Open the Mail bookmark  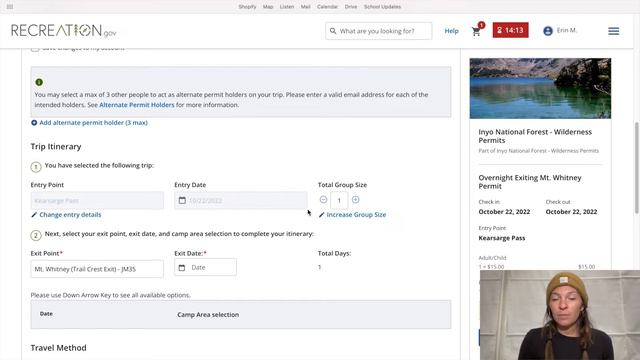[306, 7]
